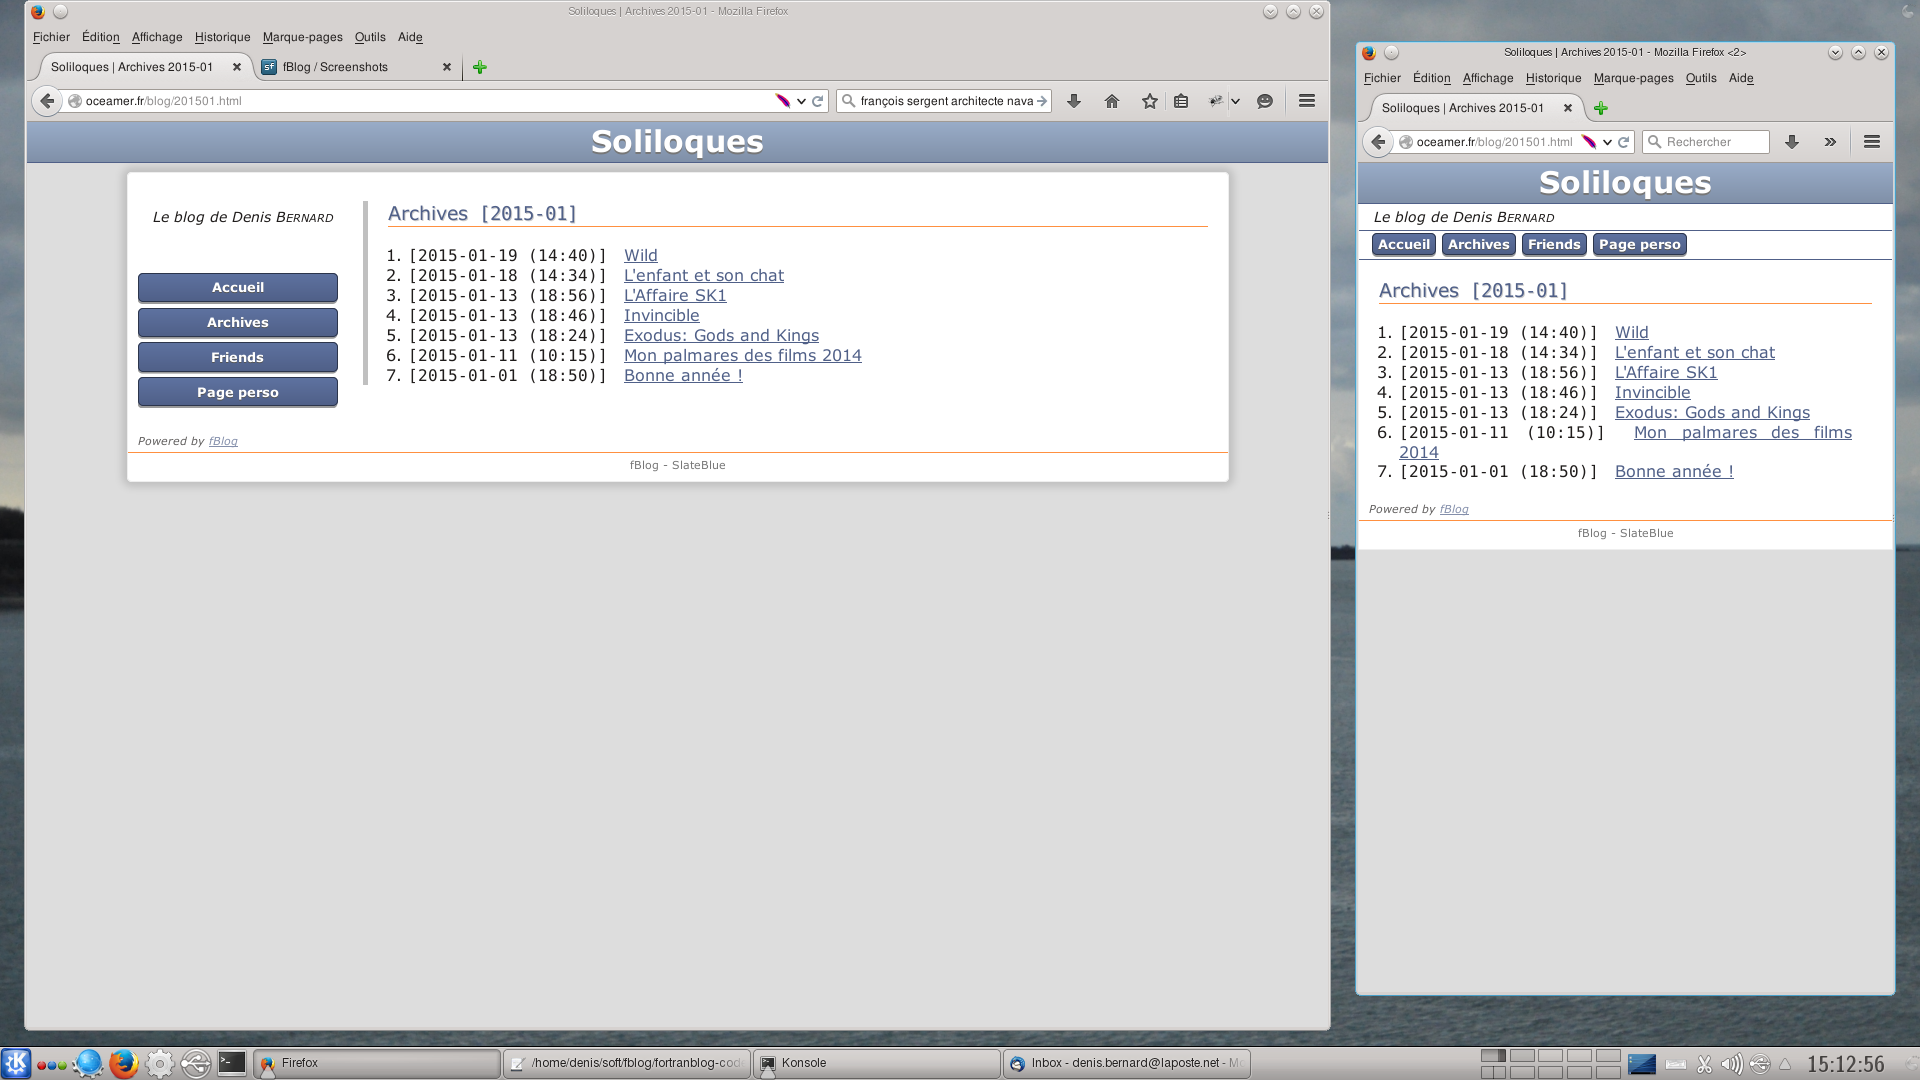Viewport: 1920px width, 1080px height.
Task: Open new tab with green plus in main window
Action: (480, 67)
